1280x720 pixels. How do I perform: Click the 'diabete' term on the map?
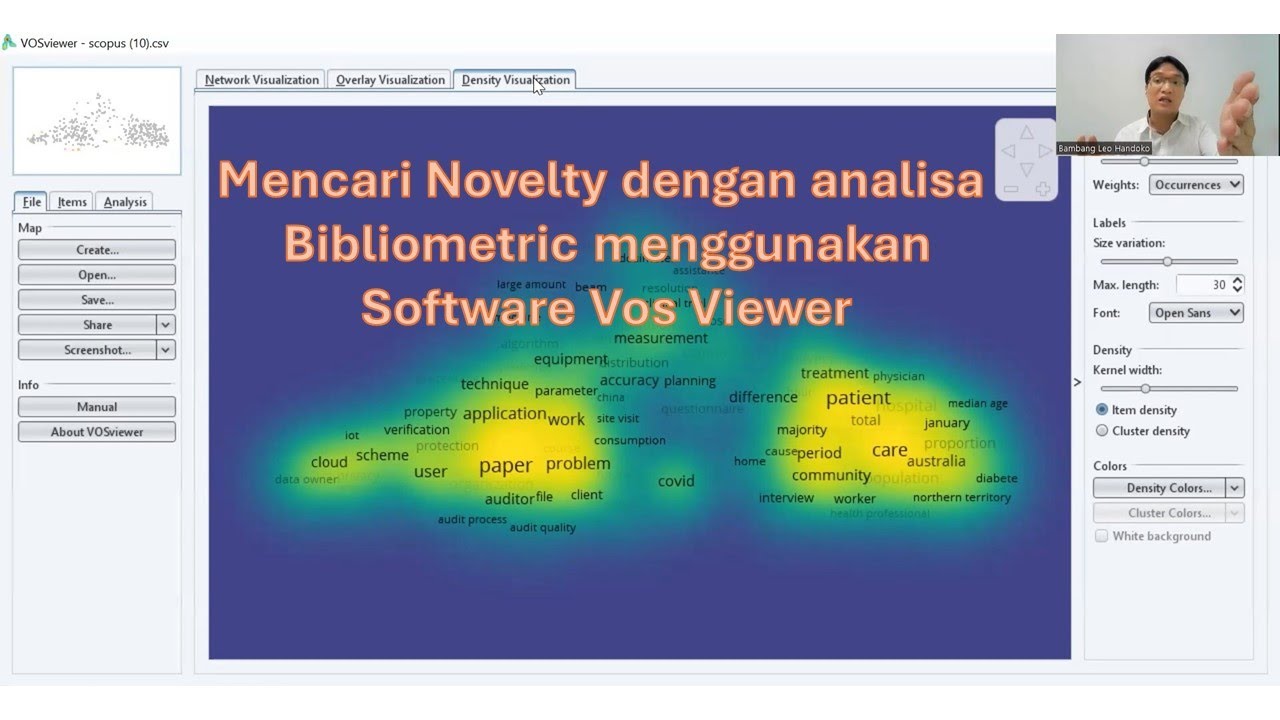(x=997, y=478)
